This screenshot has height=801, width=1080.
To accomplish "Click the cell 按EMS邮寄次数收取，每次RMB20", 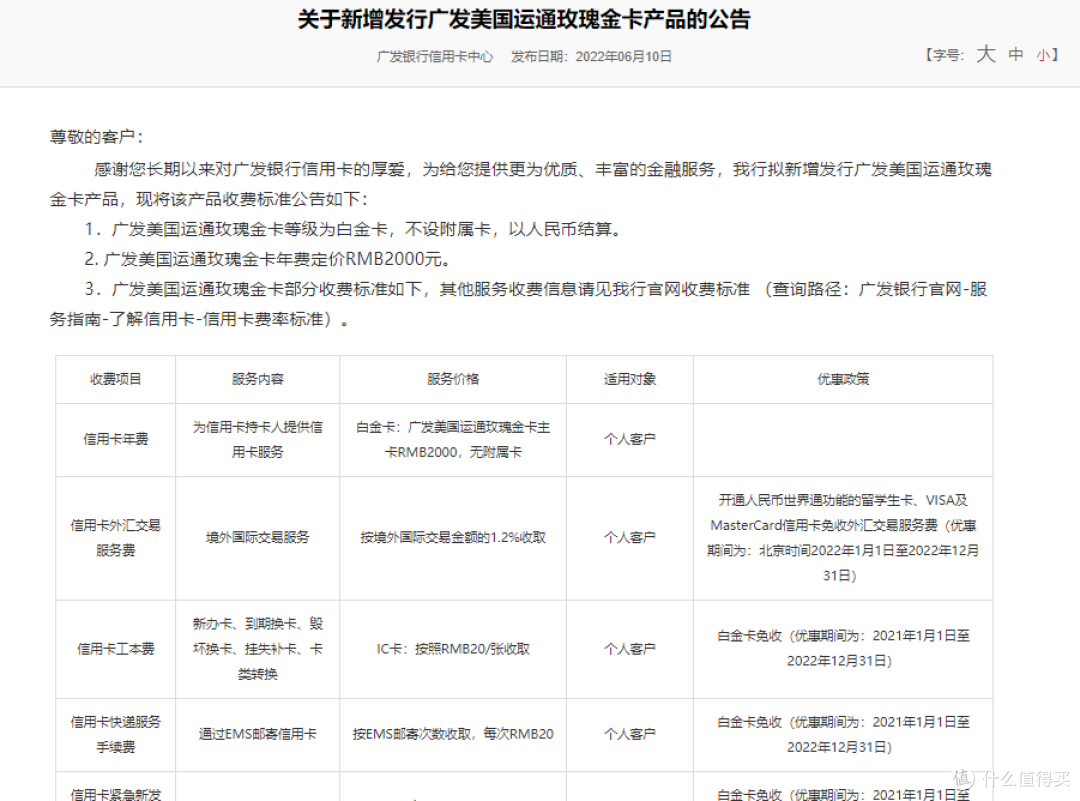I will coord(453,734).
